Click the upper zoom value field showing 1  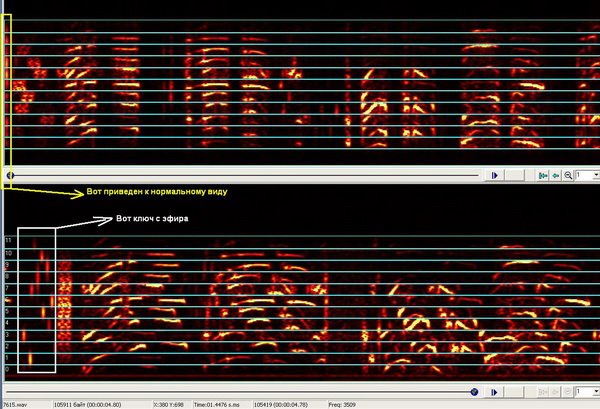pyautogui.click(x=584, y=175)
